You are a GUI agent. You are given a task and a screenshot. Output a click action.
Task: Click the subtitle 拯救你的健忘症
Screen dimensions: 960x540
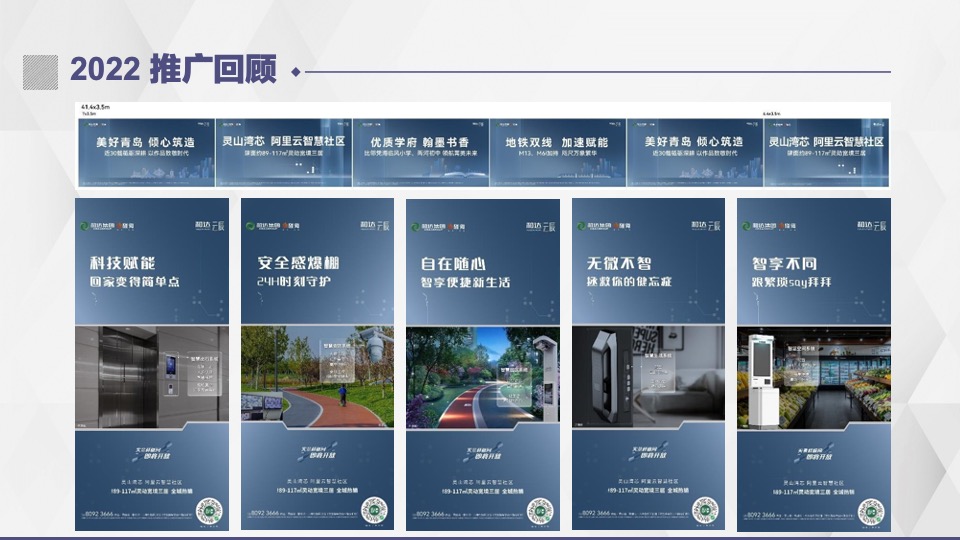[629, 282]
